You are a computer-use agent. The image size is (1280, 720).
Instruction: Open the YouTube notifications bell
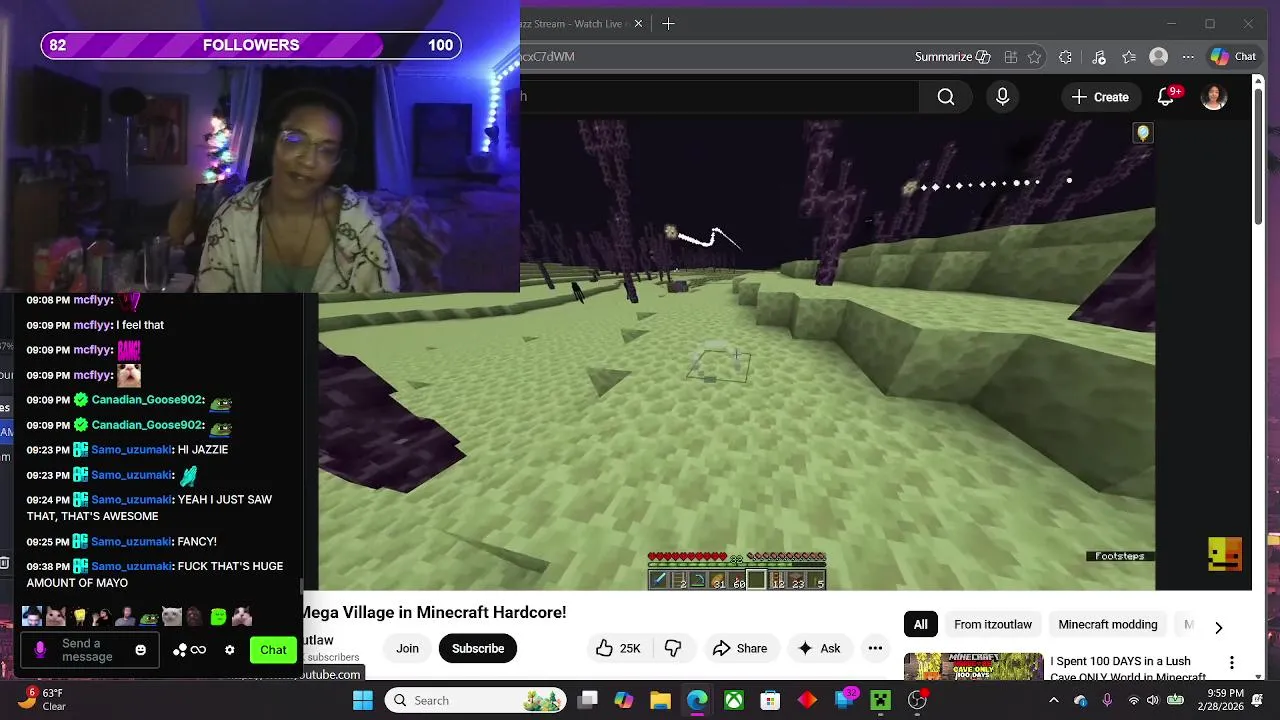[1166, 97]
